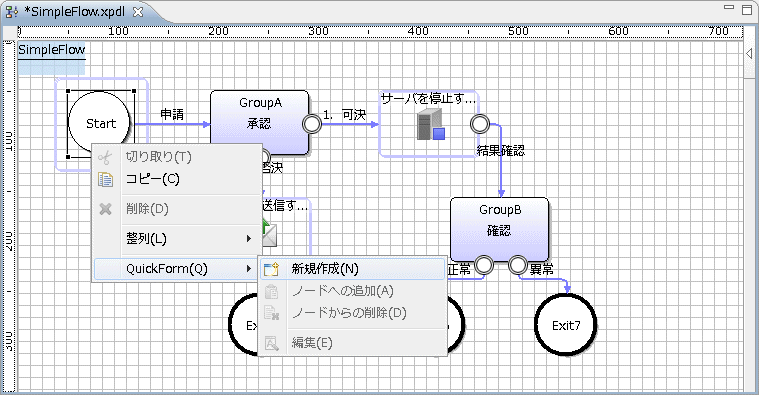Open the QuickForm(Q) submenu
The width and height of the screenshot is (759, 395).
[177, 269]
